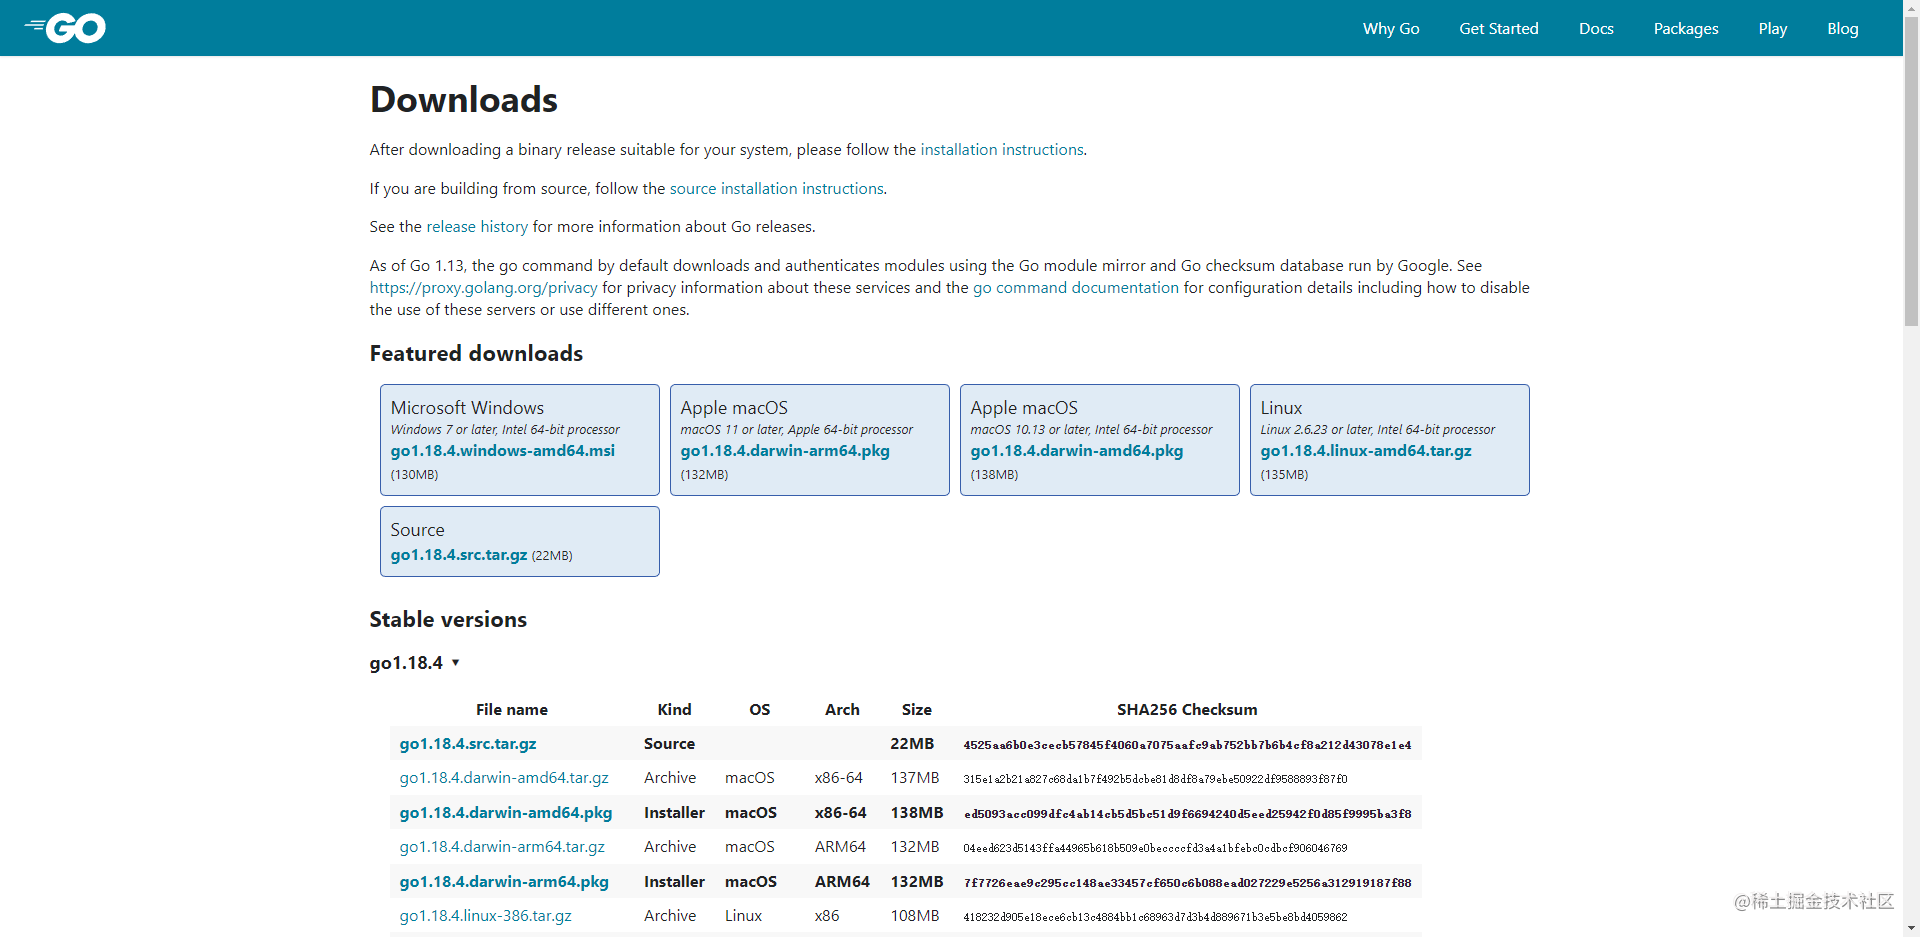Image resolution: width=1920 pixels, height=937 pixels.
Task: Collapse the go1.18.4 stable version section
Action: click(x=415, y=663)
